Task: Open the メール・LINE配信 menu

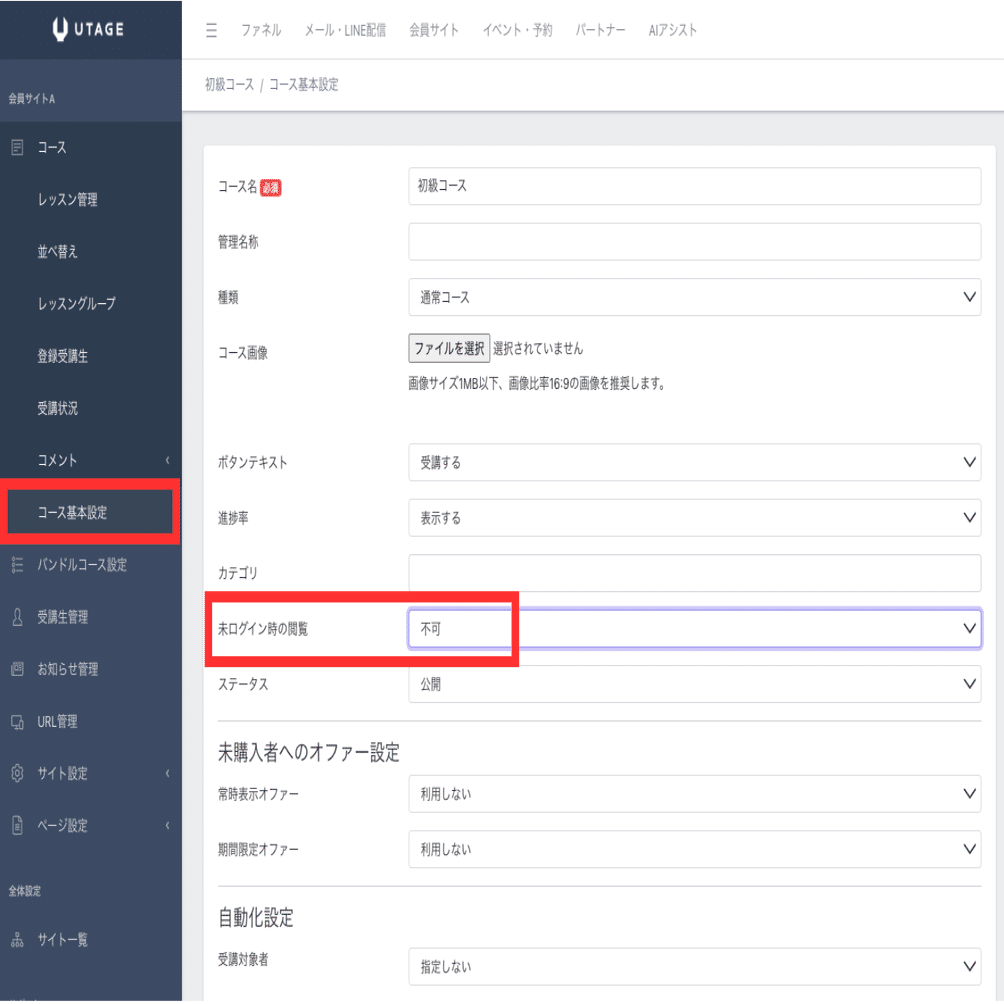Action: click(345, 29)
